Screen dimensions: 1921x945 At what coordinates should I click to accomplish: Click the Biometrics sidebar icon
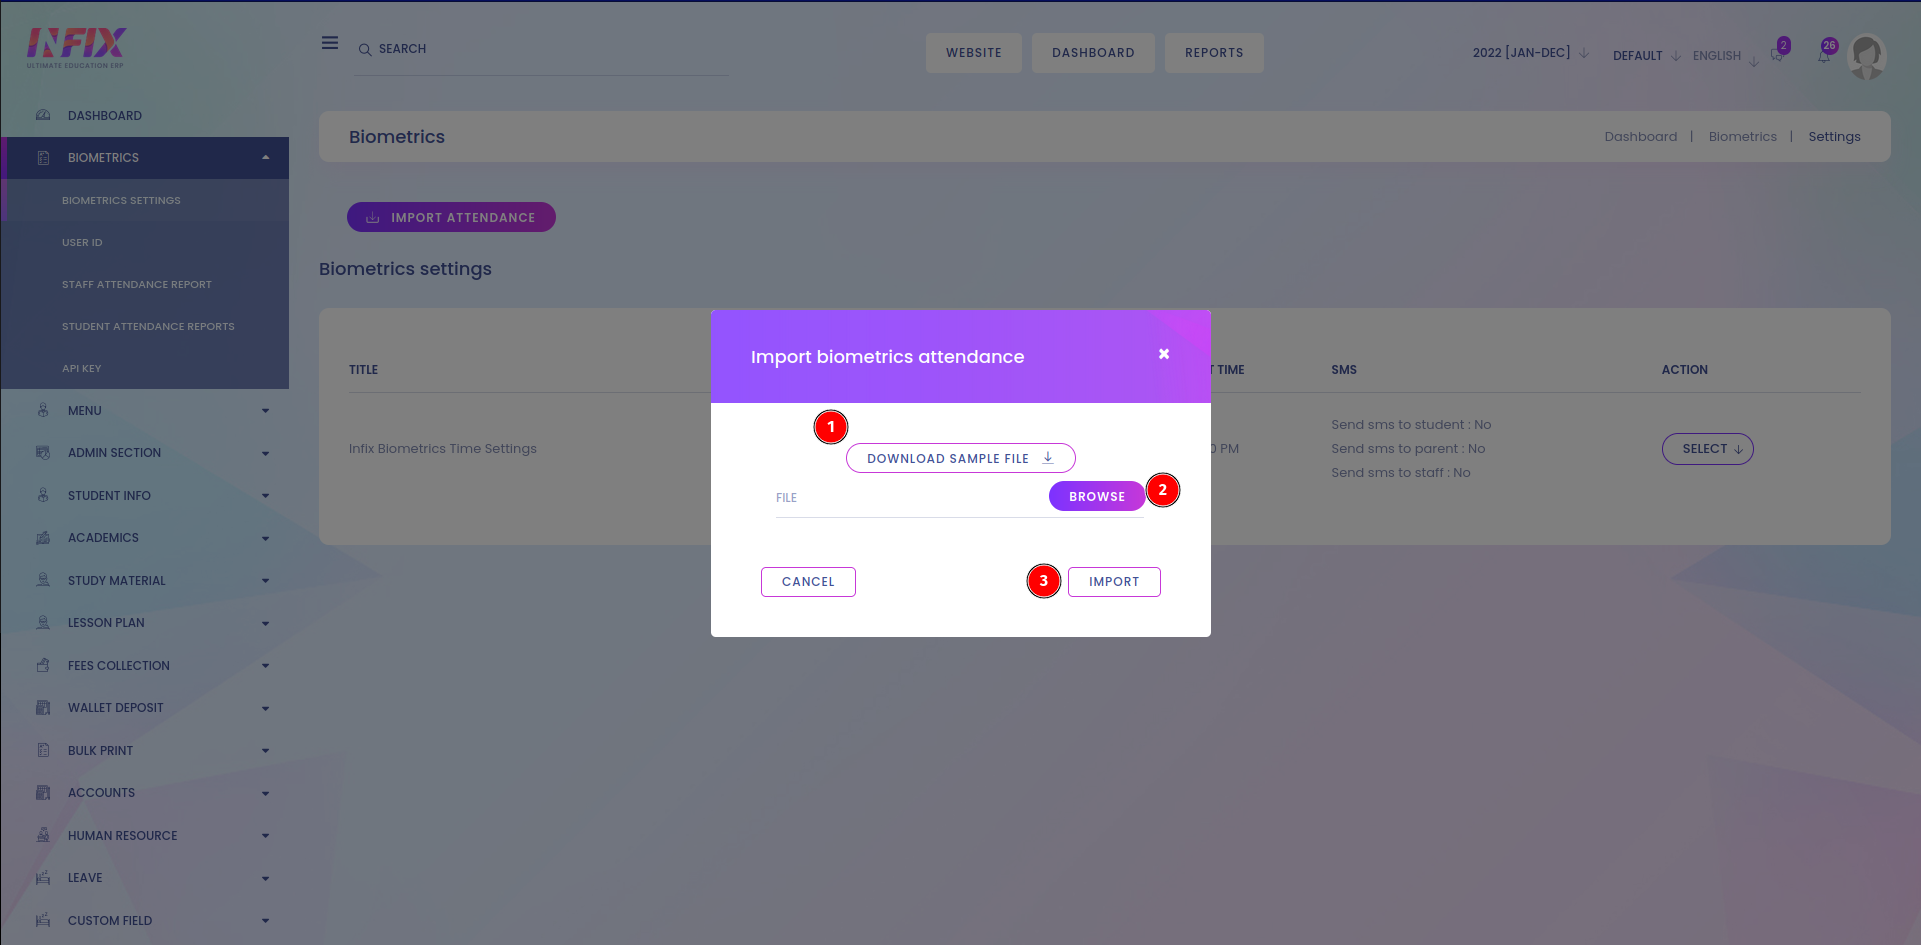click(x=43, y=158)
